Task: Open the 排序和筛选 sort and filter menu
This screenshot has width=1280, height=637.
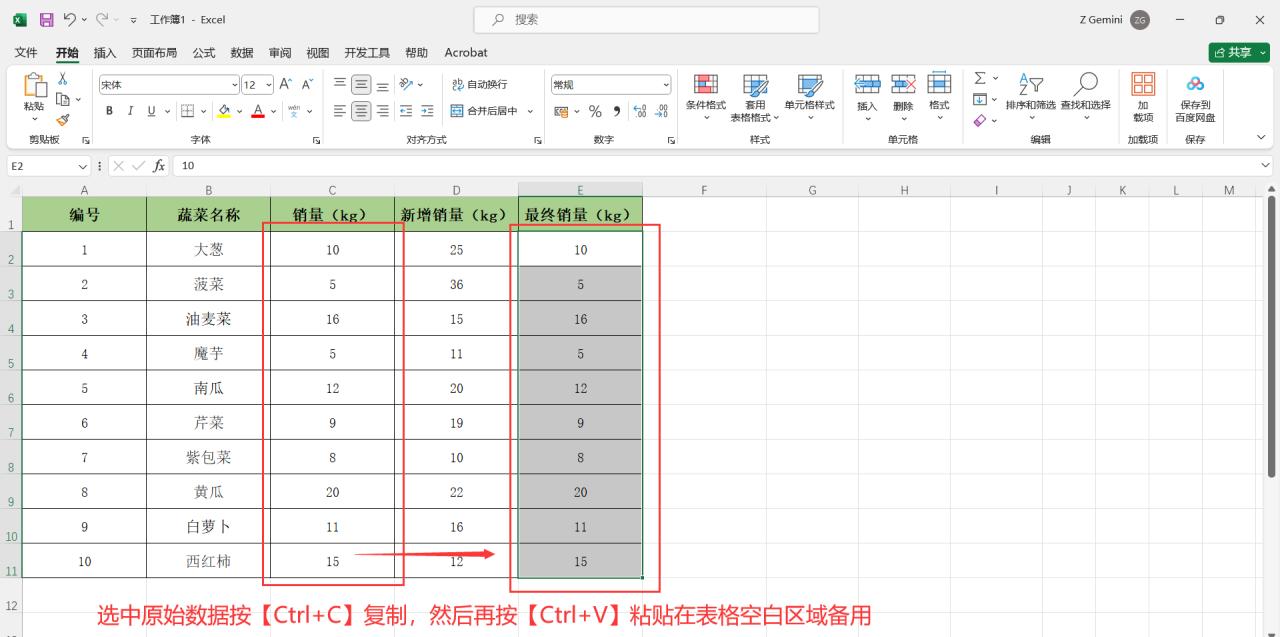Action: [x=1030, y=97]
